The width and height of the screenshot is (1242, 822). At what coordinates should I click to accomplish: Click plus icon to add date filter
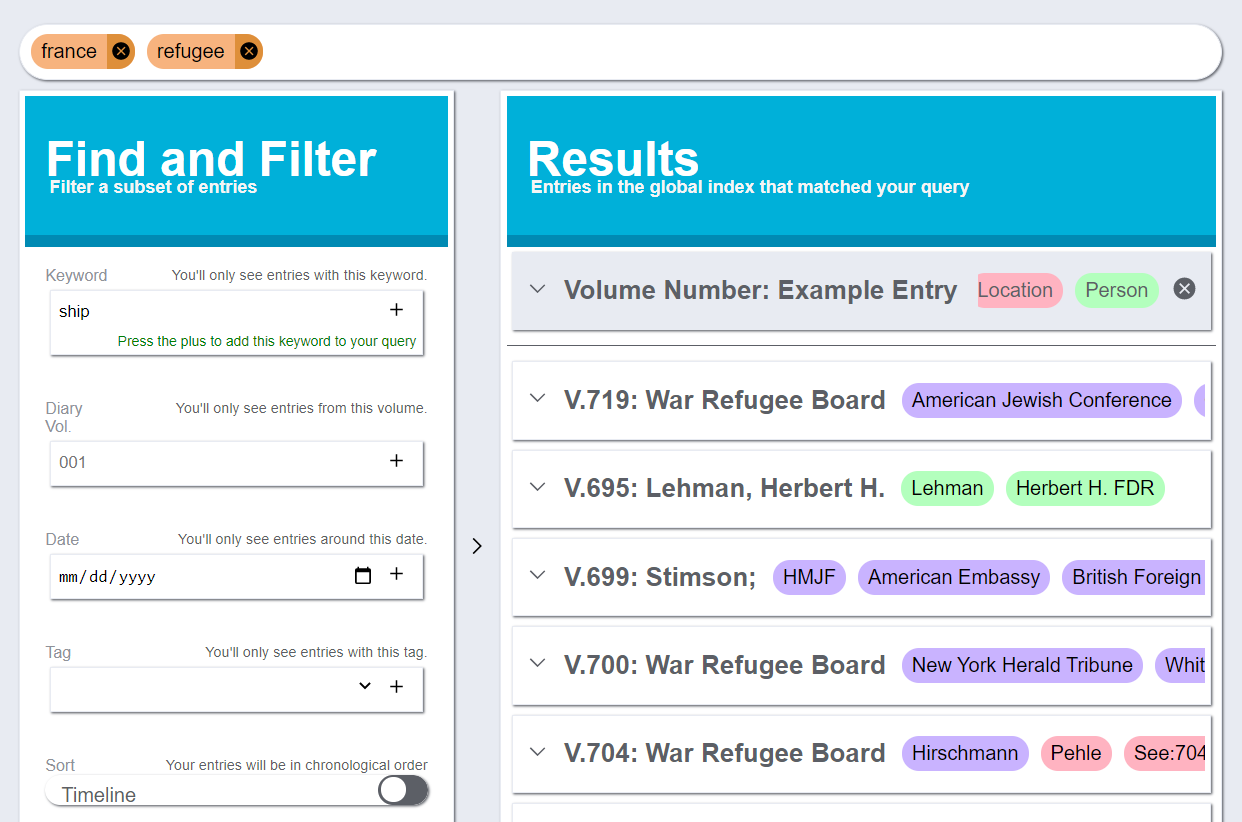coord(396,574)
